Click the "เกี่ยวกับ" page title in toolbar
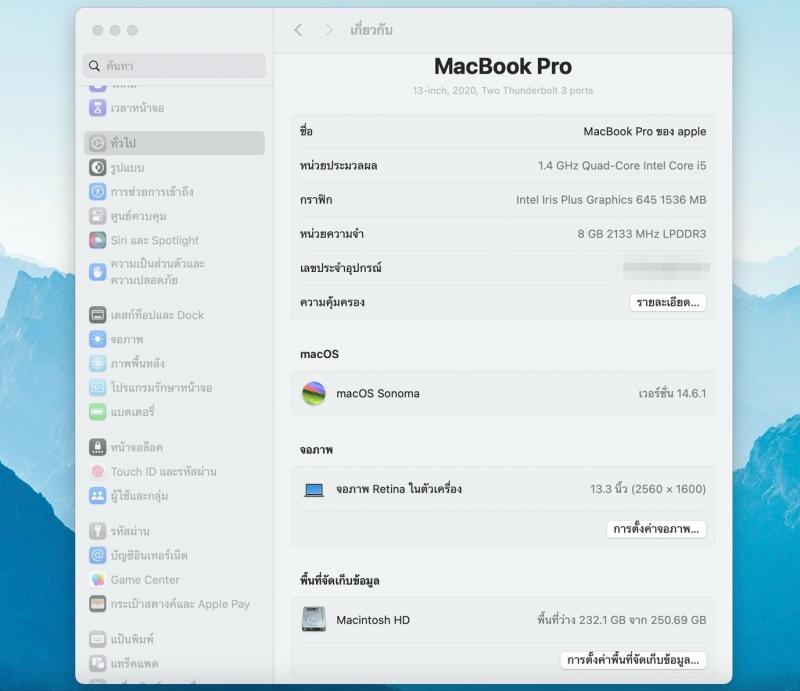The image size is (800, 691). click(371, 30)
